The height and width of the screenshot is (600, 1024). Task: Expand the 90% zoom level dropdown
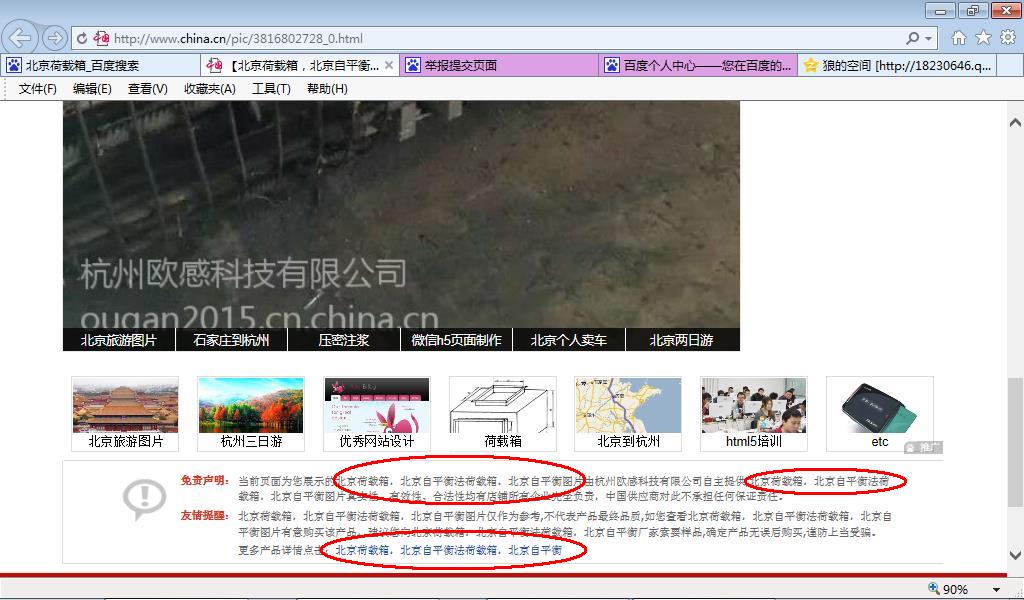(x=996, y=590)
